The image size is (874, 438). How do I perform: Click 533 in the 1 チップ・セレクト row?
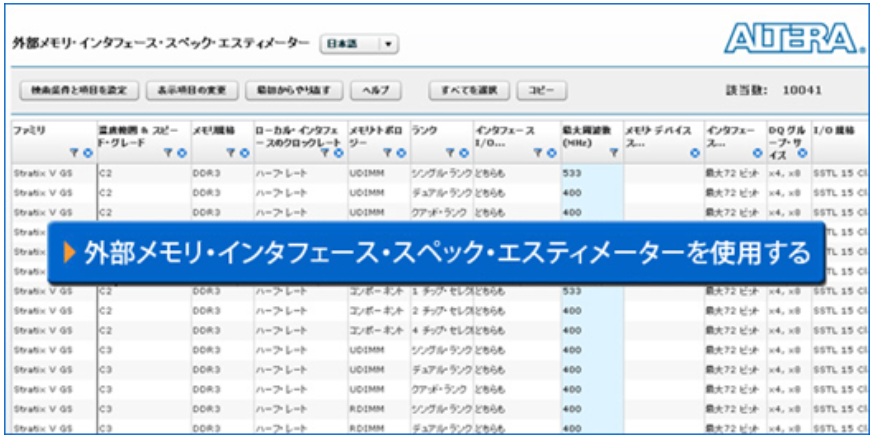pyautogui.click(x=572, y=291)
